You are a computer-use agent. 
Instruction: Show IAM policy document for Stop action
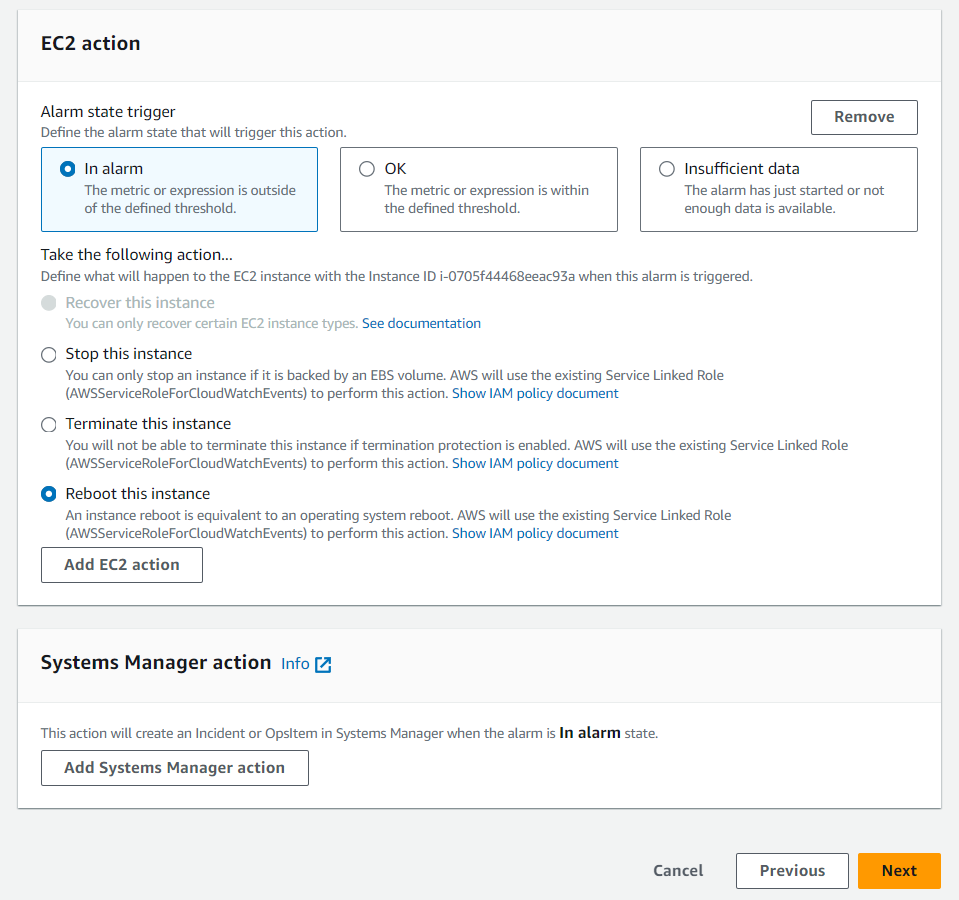(x=535, y=394)
